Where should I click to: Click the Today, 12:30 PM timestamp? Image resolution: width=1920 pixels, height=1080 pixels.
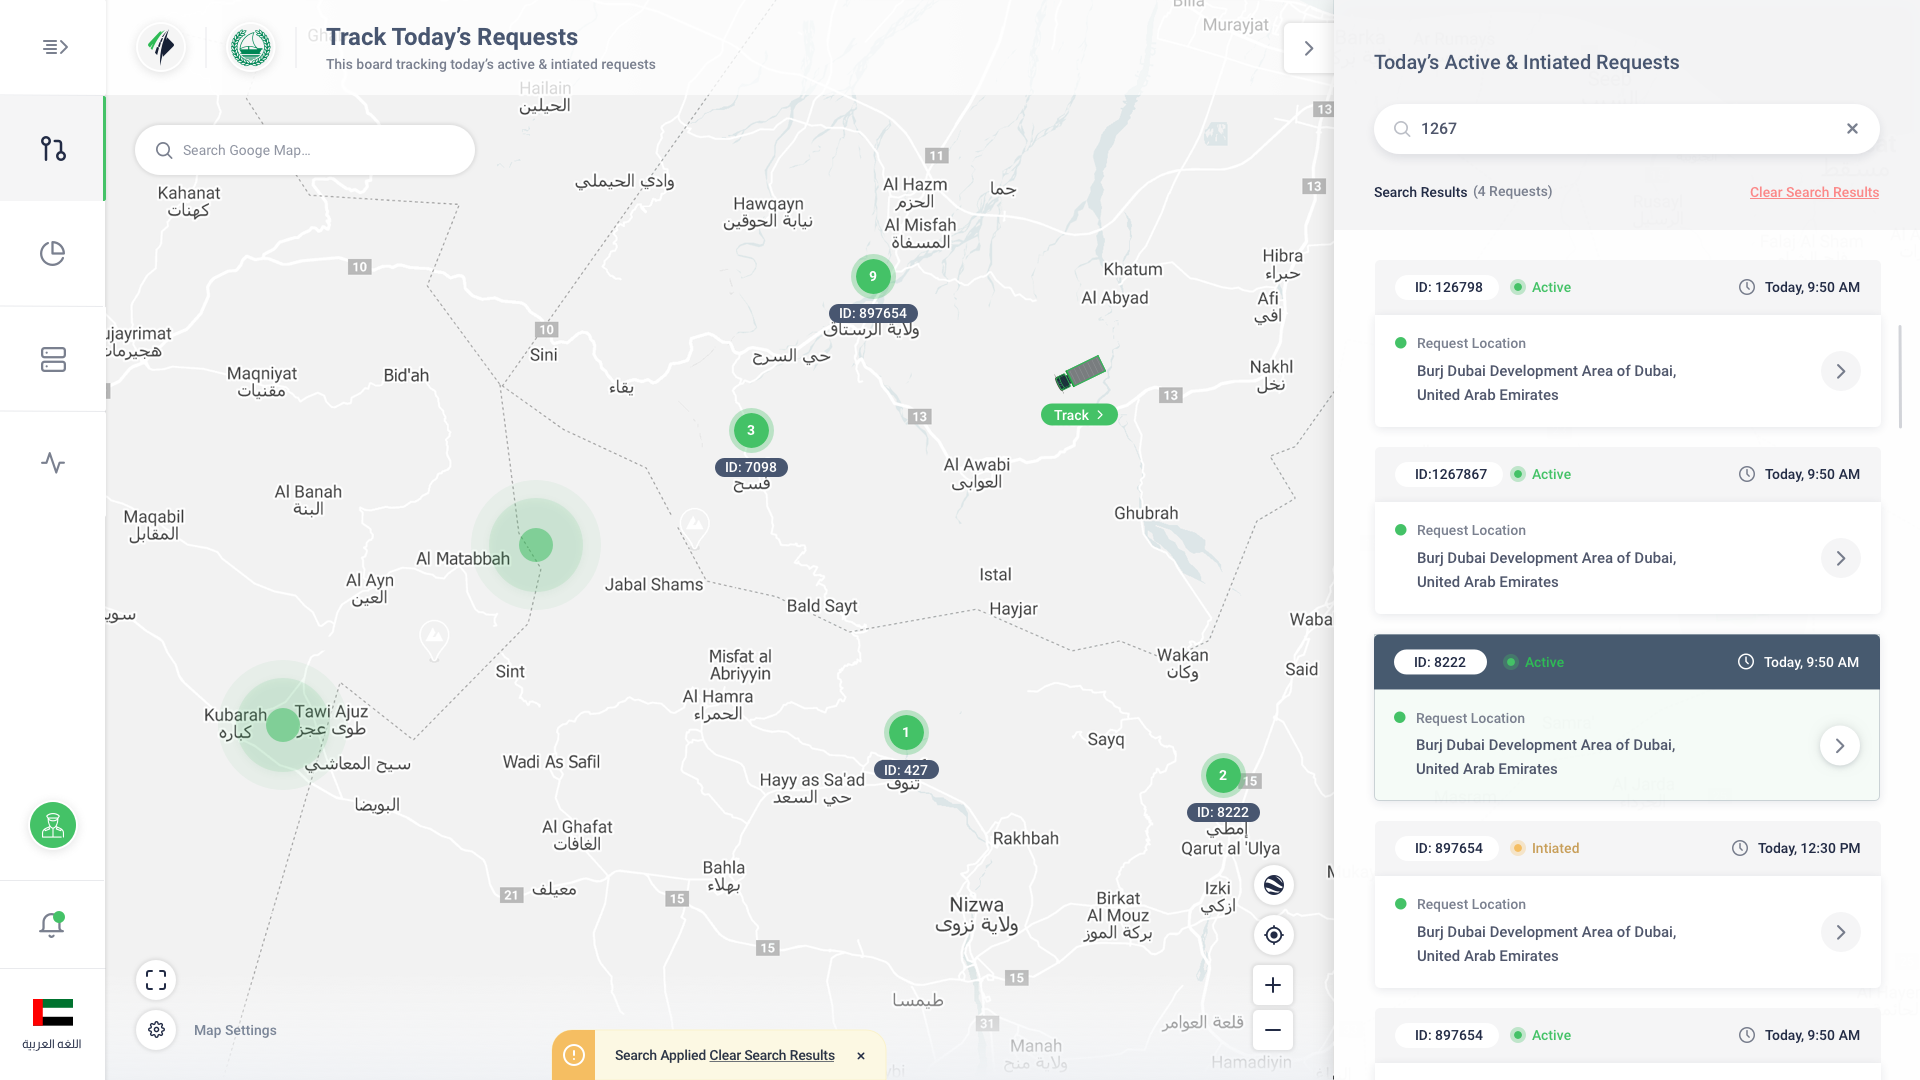pyautogui.click(x=1808, y=848)
